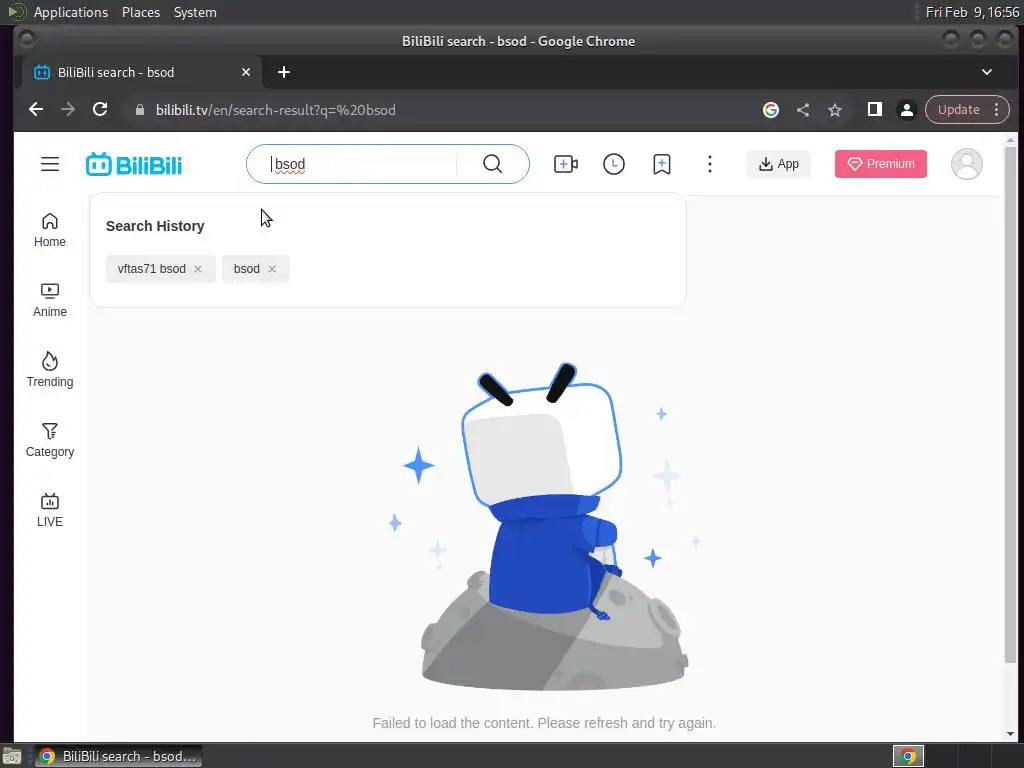Click the show desktop icon in taskbar
The height and width of the screenshot is (768, 1024).
pyautogui.click(x=12, y=756)
